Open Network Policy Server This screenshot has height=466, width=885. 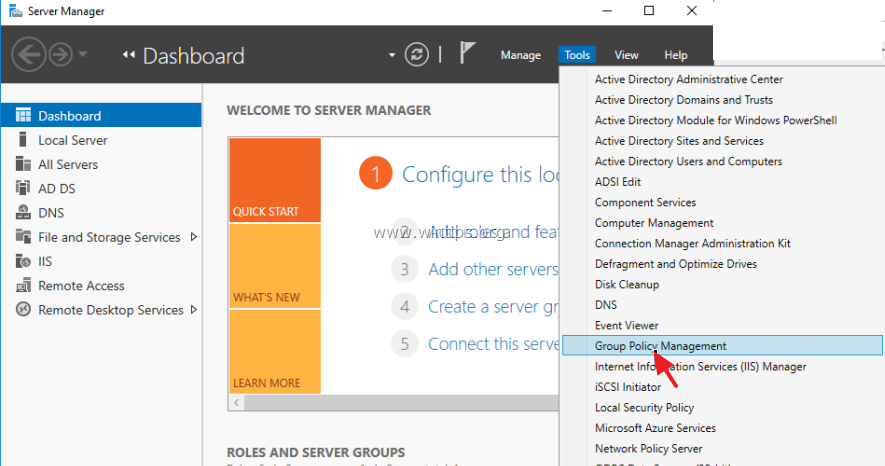click(x=649, y=449)
